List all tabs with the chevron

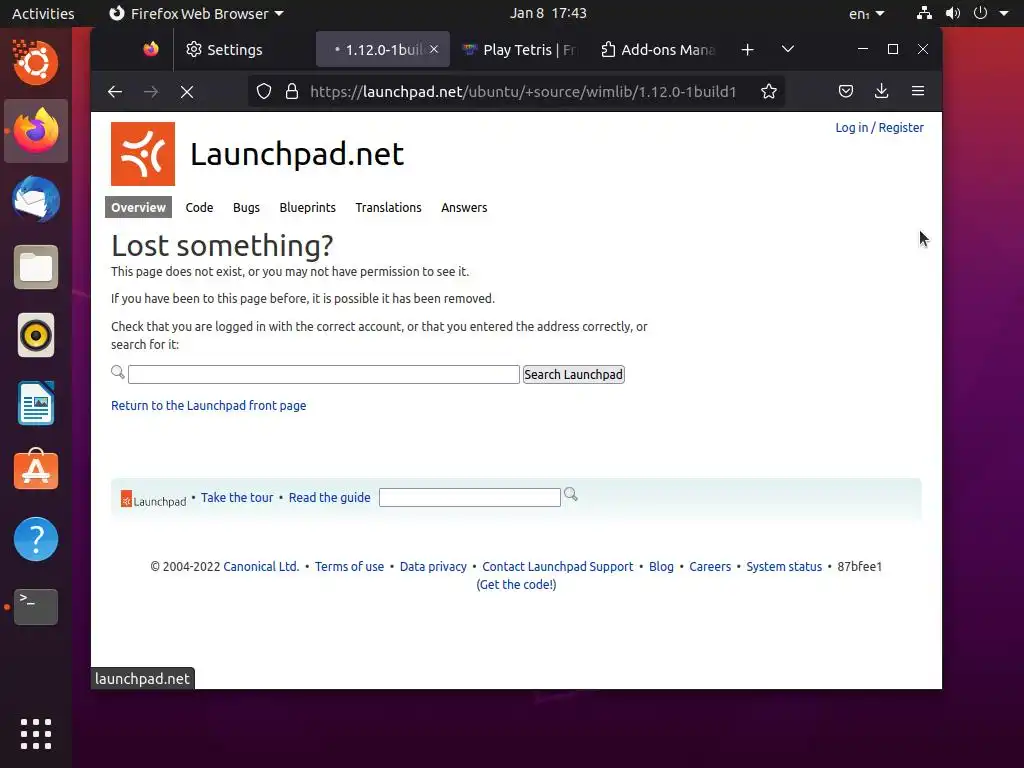(x=788, y=49)
